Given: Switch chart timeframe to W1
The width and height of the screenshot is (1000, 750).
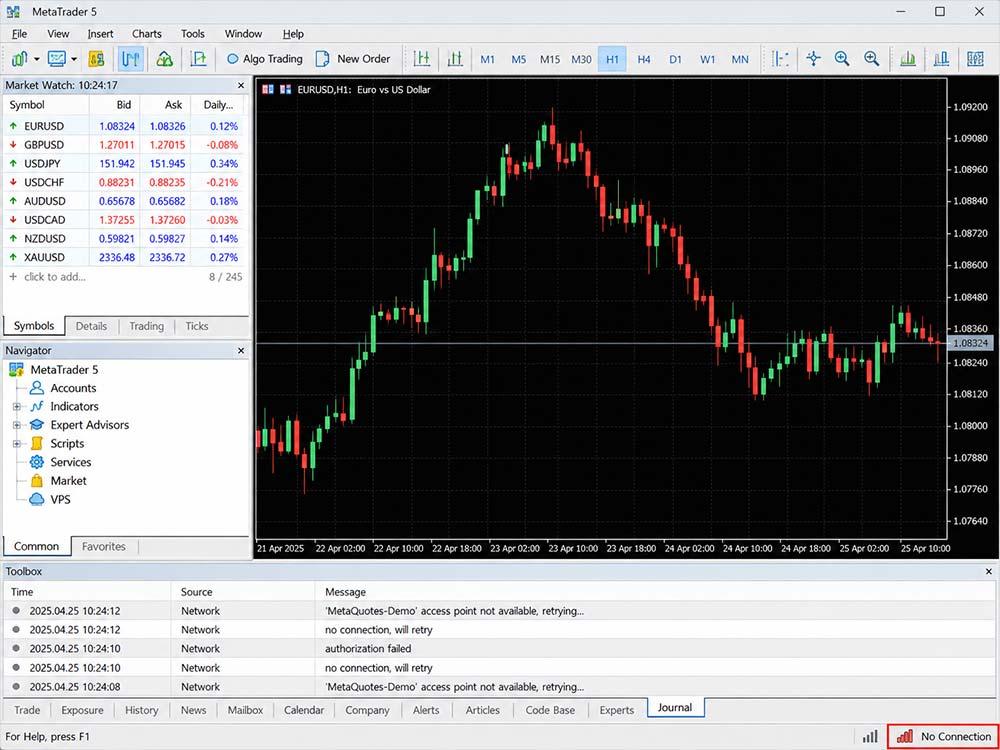Looking at the screenshot, I should click(x=707, y=59).
